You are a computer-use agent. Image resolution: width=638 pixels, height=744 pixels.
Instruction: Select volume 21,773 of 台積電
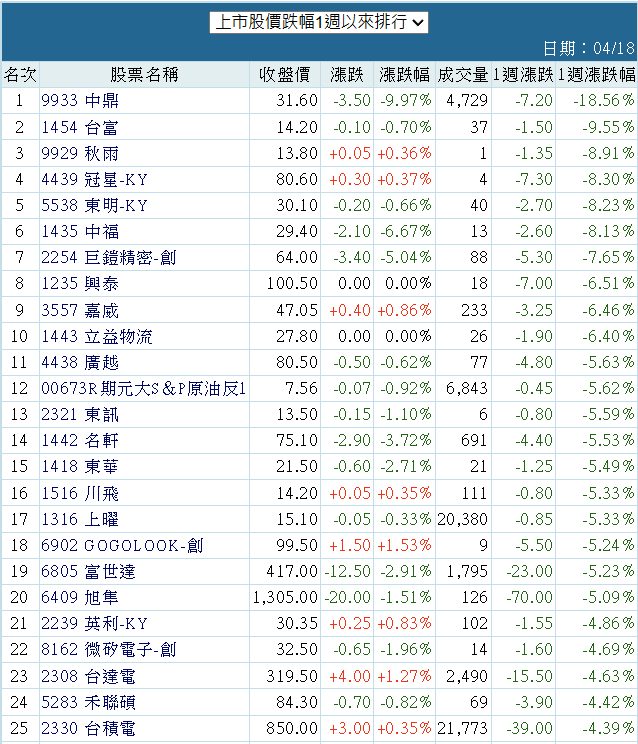point(462,728)
